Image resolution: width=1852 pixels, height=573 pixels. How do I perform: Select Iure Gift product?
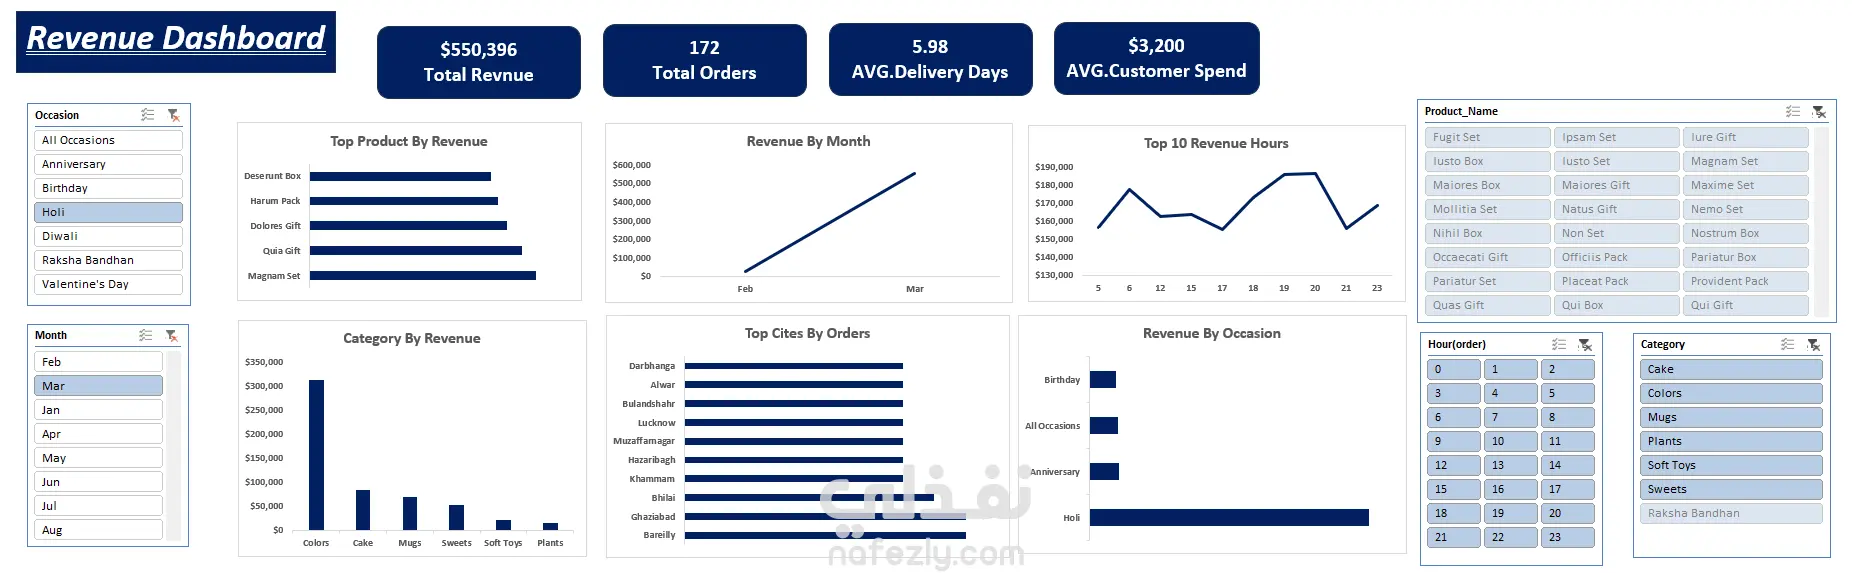1746,137
